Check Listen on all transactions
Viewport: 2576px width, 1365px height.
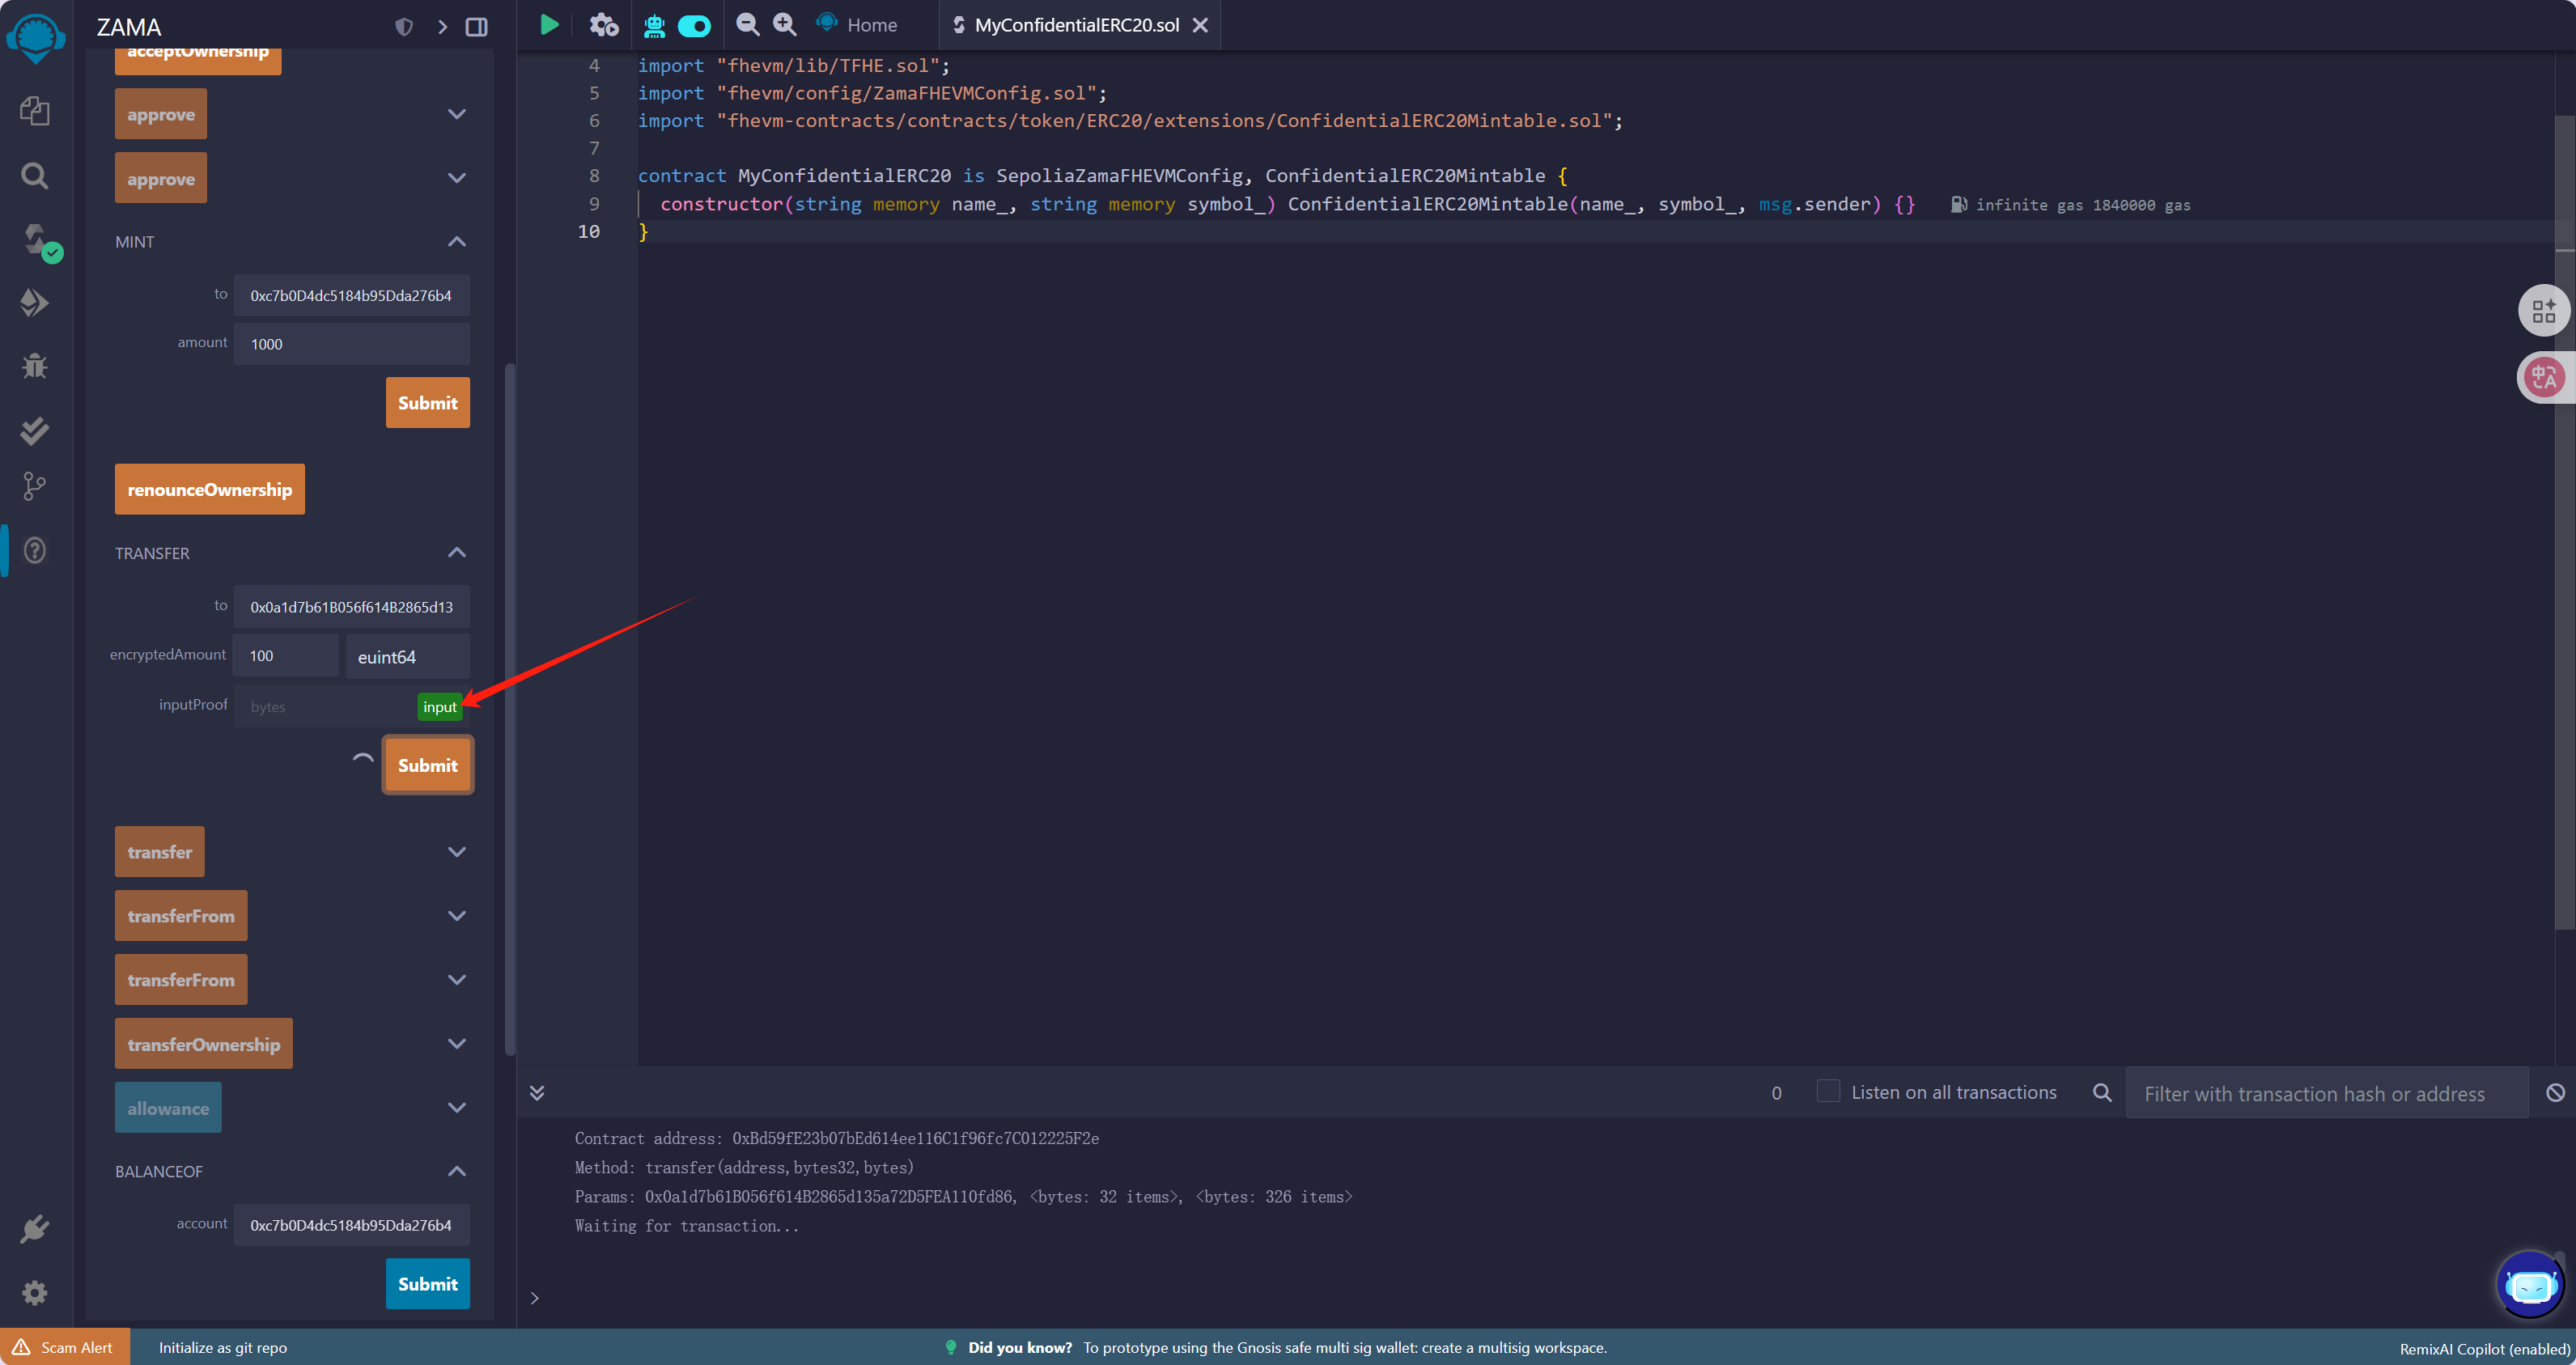pyautogui.click(x=1828, y=1092)
